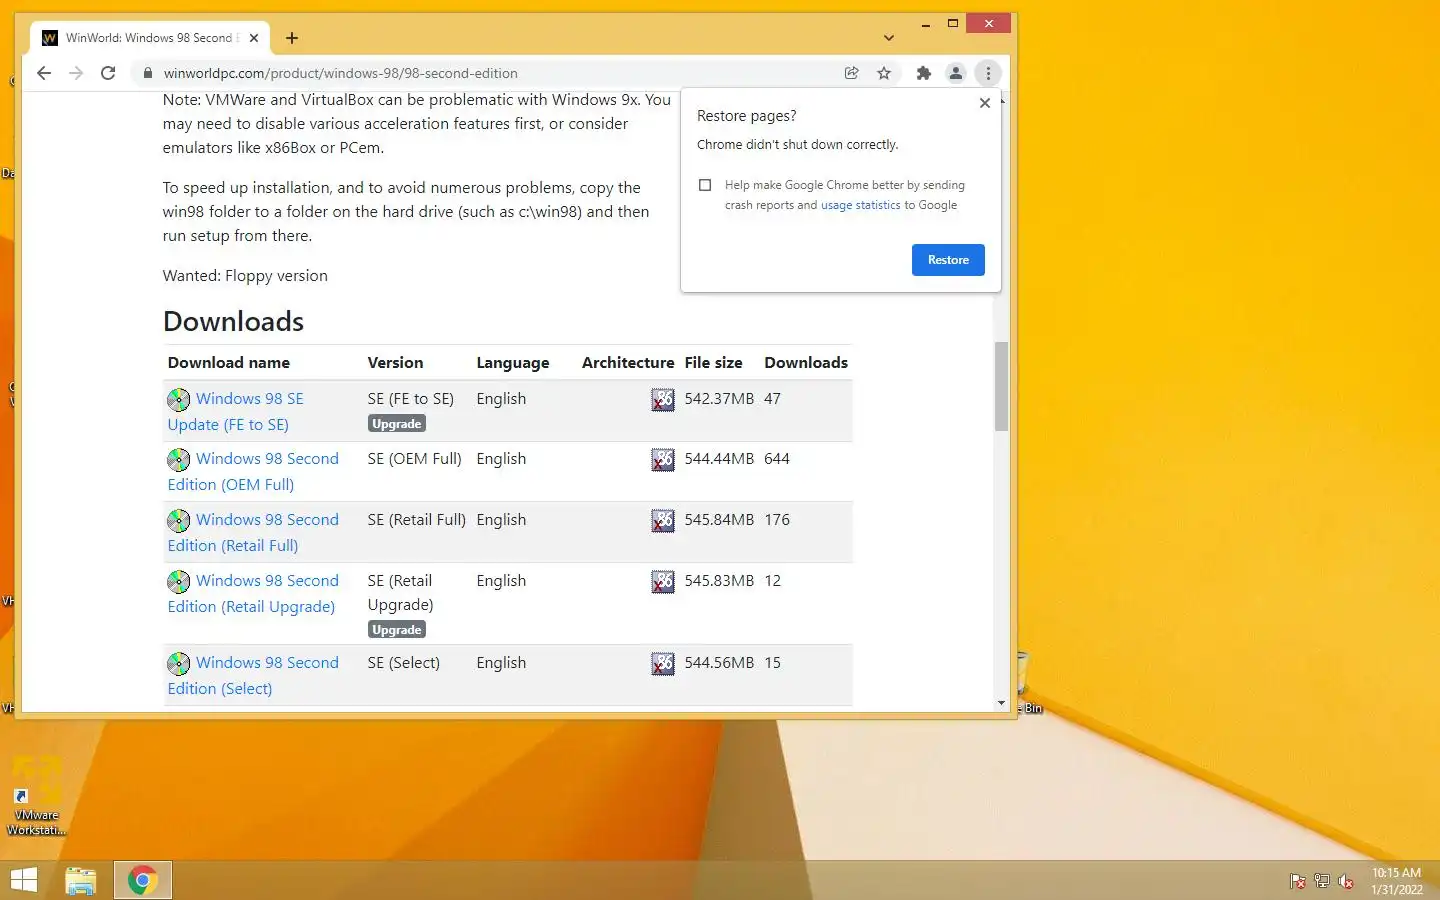This screenshot has height=900, width=1440.
Task: Click the Chrome icon in the taskbar
Action: (x=143, y=880)
